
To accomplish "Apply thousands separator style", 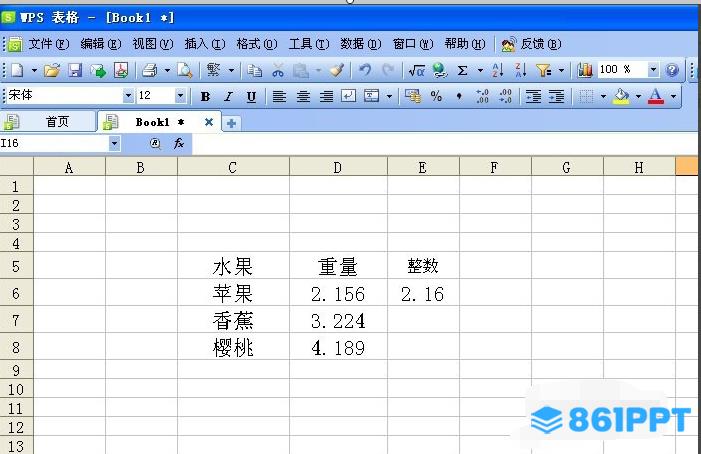I will coord(459,96).
